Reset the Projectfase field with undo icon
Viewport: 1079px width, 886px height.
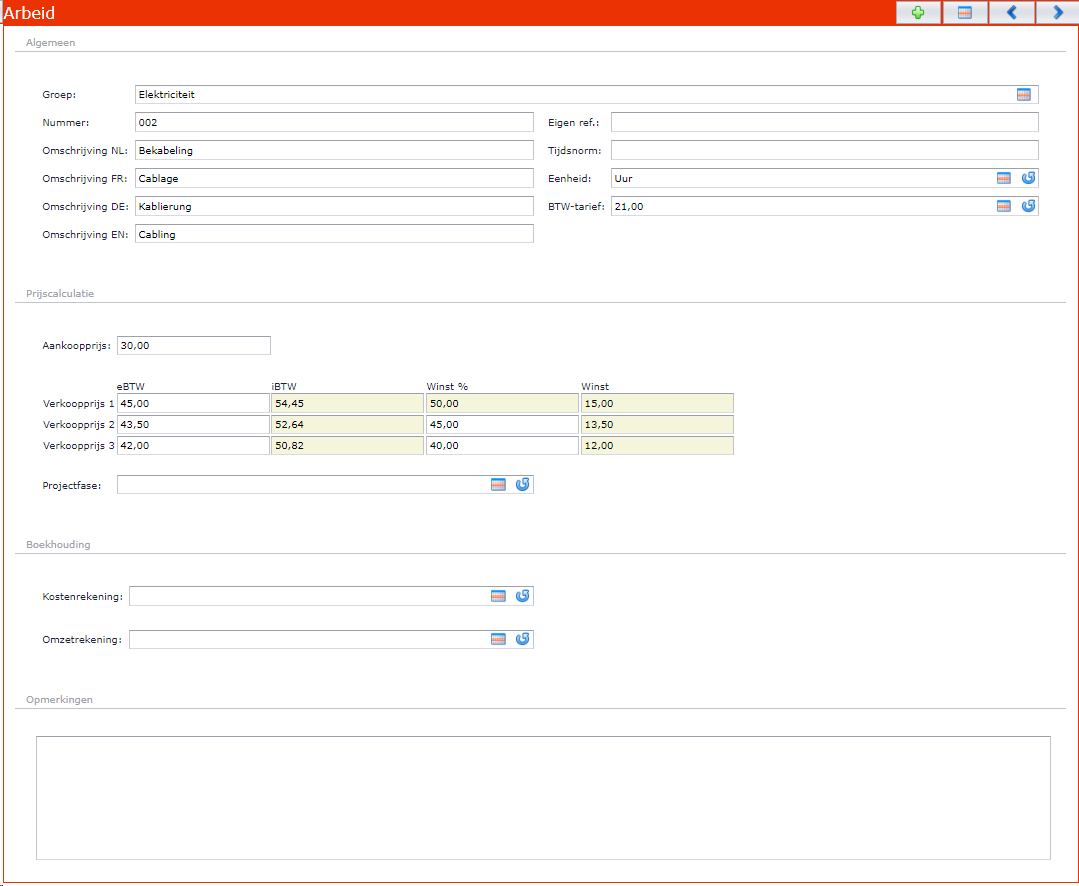click(522, 485)
